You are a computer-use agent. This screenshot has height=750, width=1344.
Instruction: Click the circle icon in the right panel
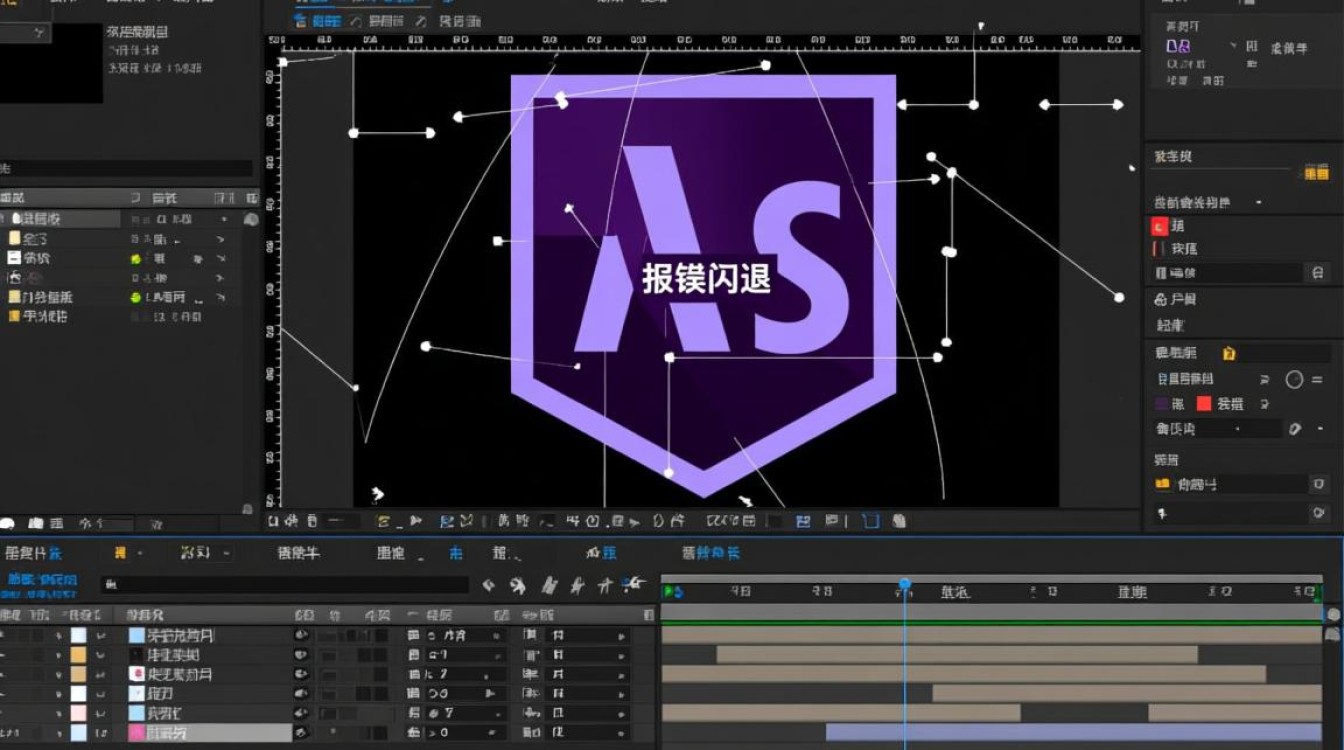pos(1295,380)
